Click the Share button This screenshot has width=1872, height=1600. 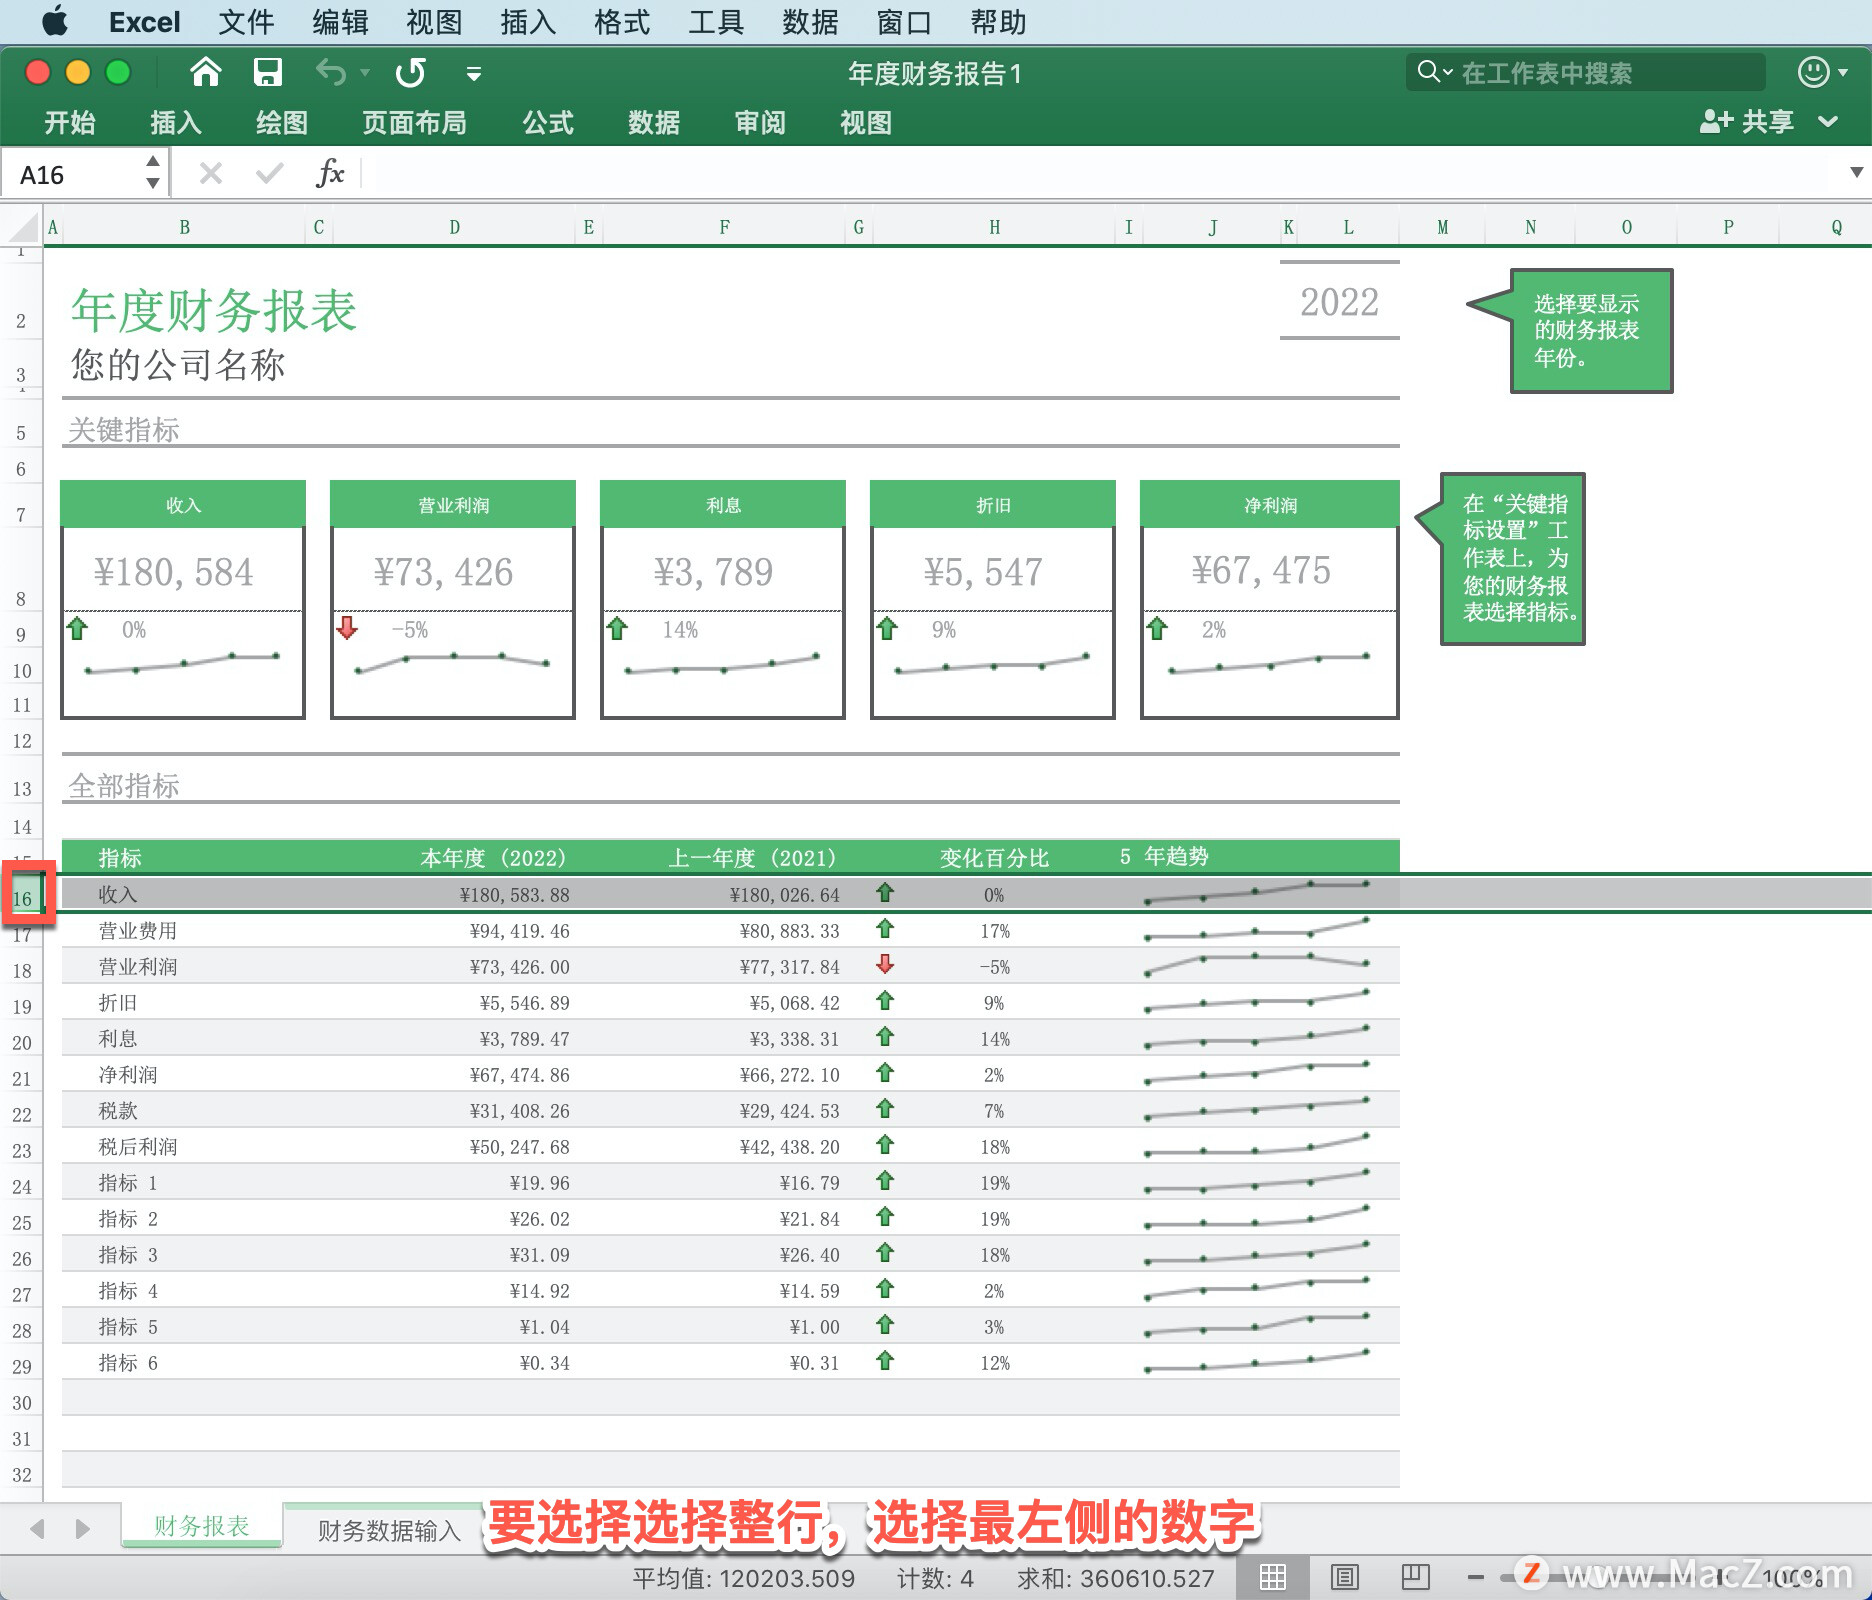click(1748, 122)
